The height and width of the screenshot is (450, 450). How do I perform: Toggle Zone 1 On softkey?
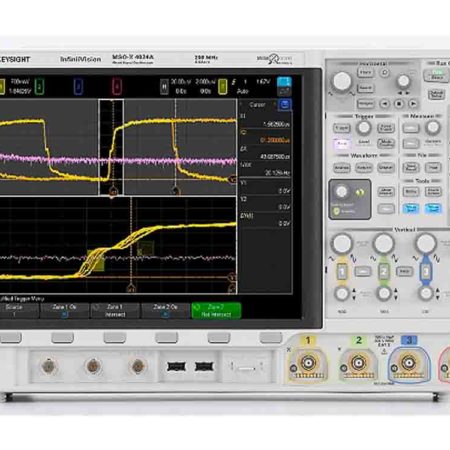[x=65, y=310]
